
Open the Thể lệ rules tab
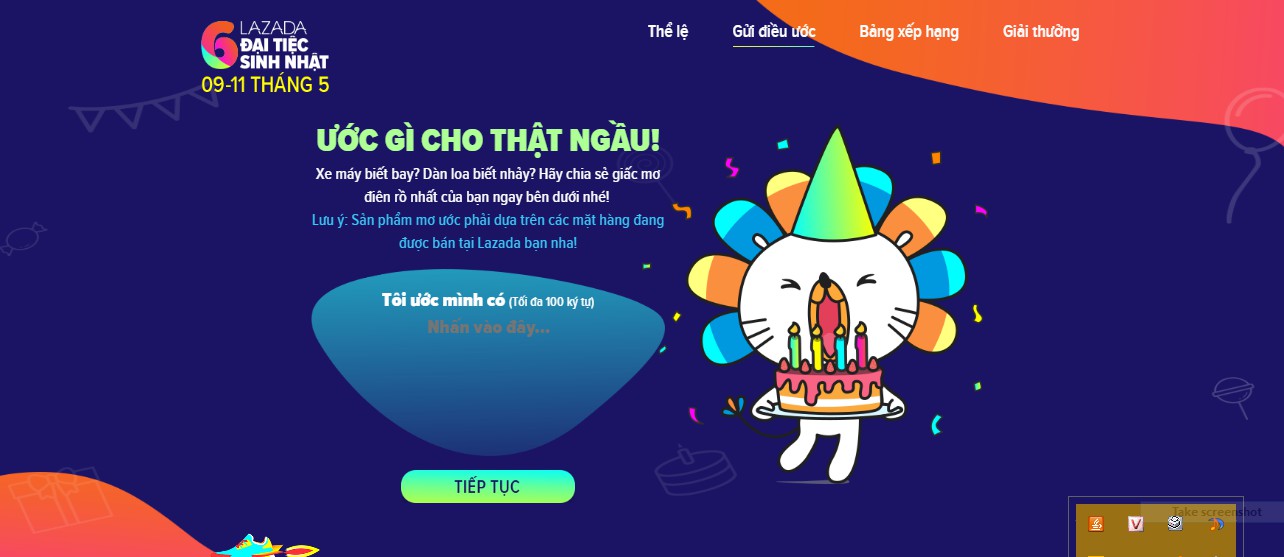668,31
